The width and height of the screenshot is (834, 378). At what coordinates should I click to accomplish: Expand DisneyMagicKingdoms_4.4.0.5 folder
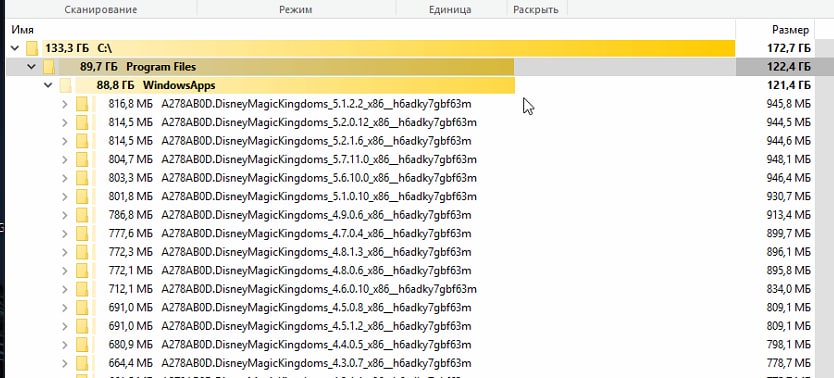click(x=65, y=345)
